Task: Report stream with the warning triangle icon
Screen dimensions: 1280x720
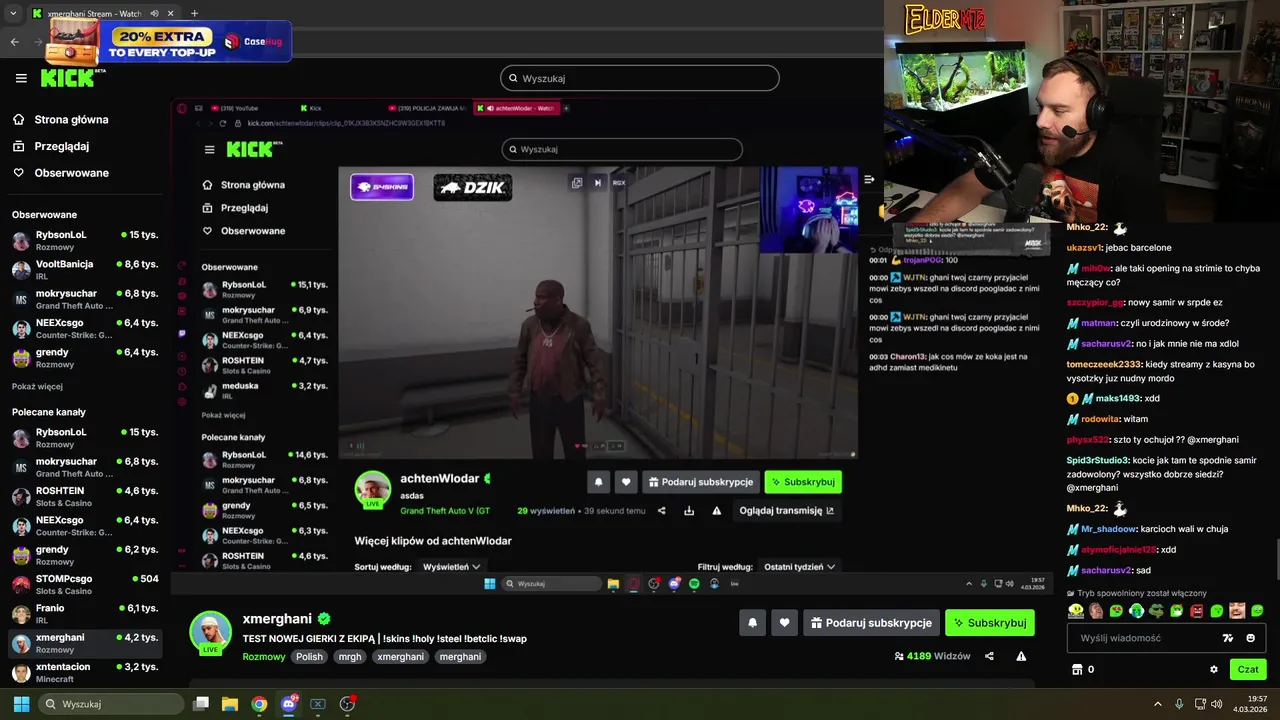Action: [x=1021, y=656]
